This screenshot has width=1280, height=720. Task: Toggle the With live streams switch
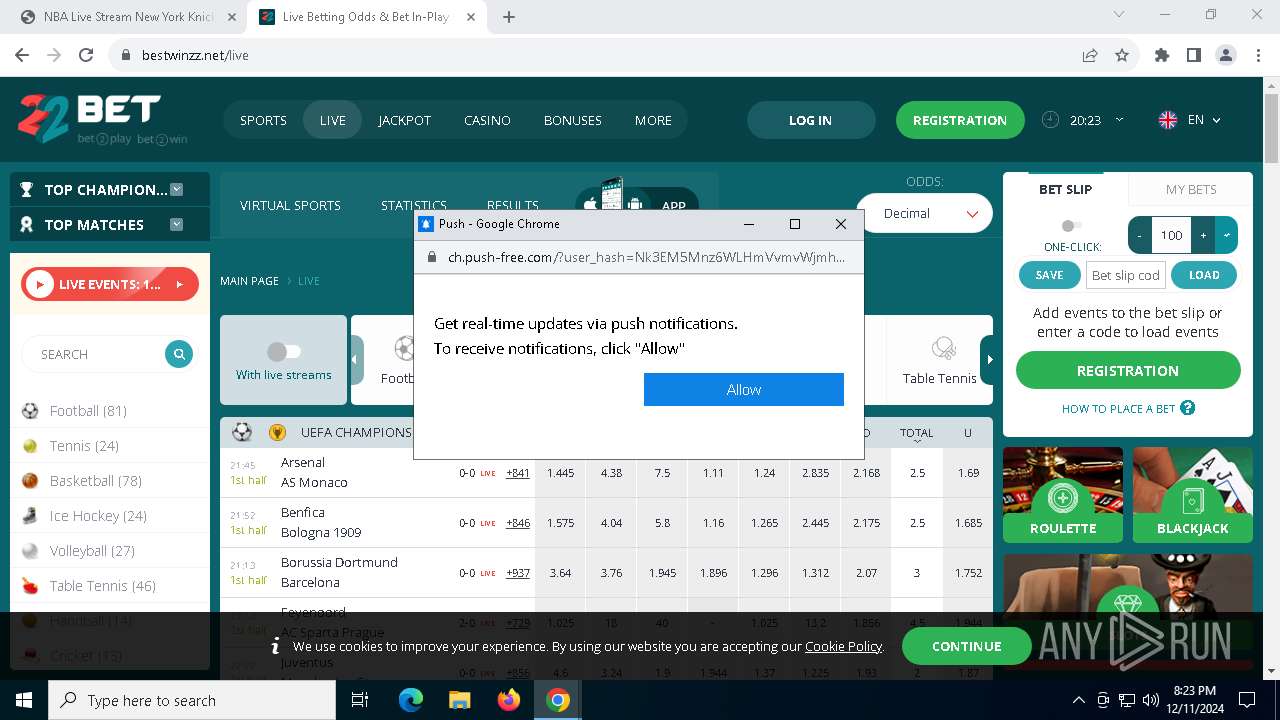coord(284,352)
